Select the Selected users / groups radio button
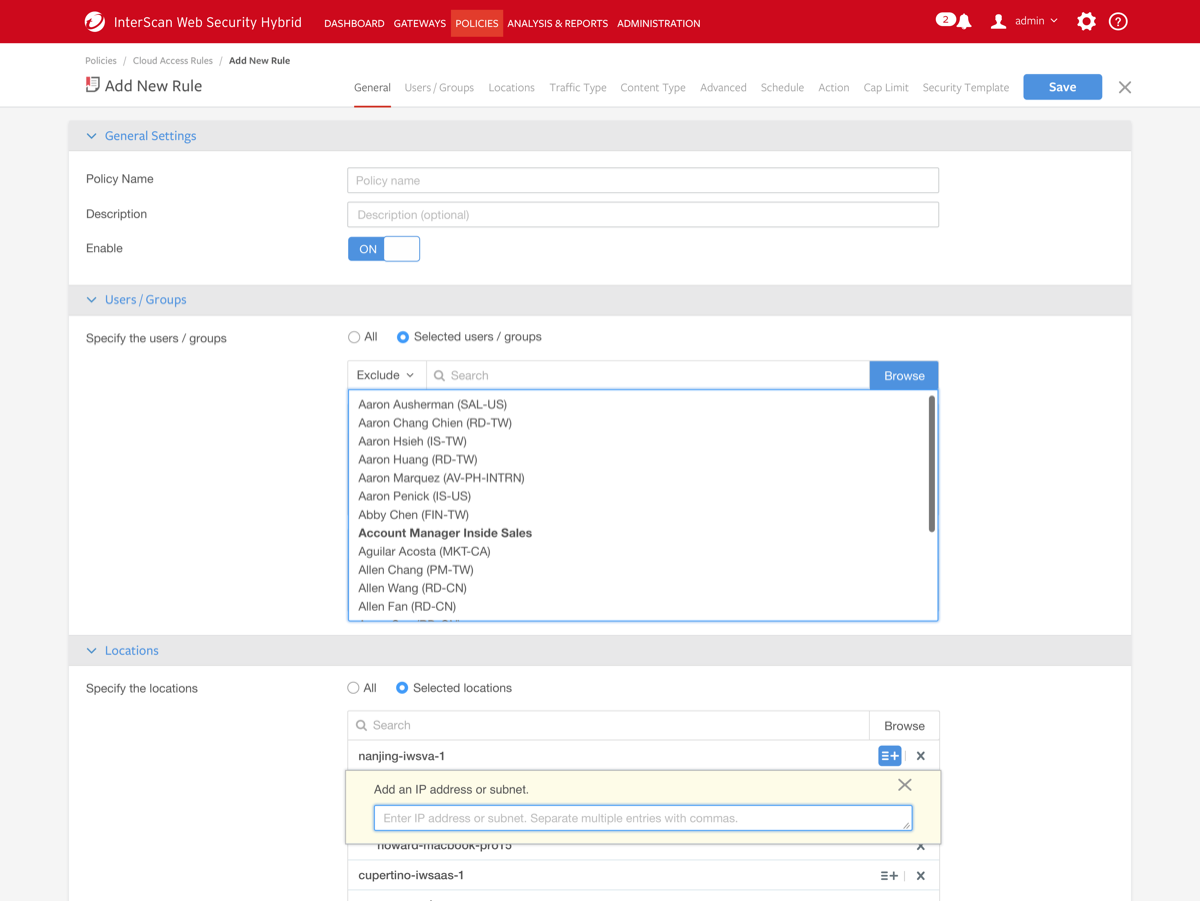 point(403,337)
